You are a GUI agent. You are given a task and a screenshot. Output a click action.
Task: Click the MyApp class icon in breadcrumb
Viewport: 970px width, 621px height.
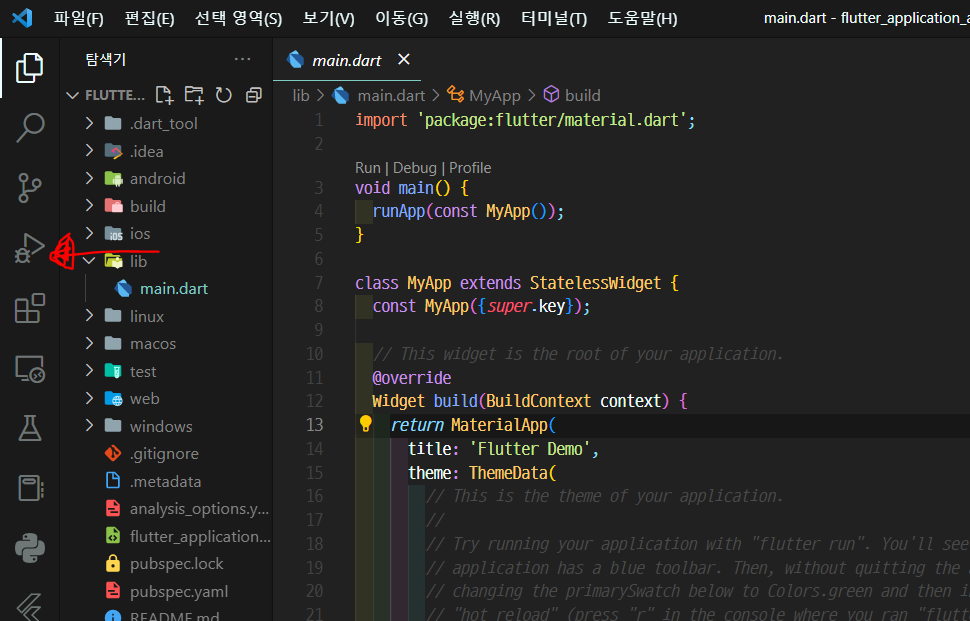coord(456,94)
